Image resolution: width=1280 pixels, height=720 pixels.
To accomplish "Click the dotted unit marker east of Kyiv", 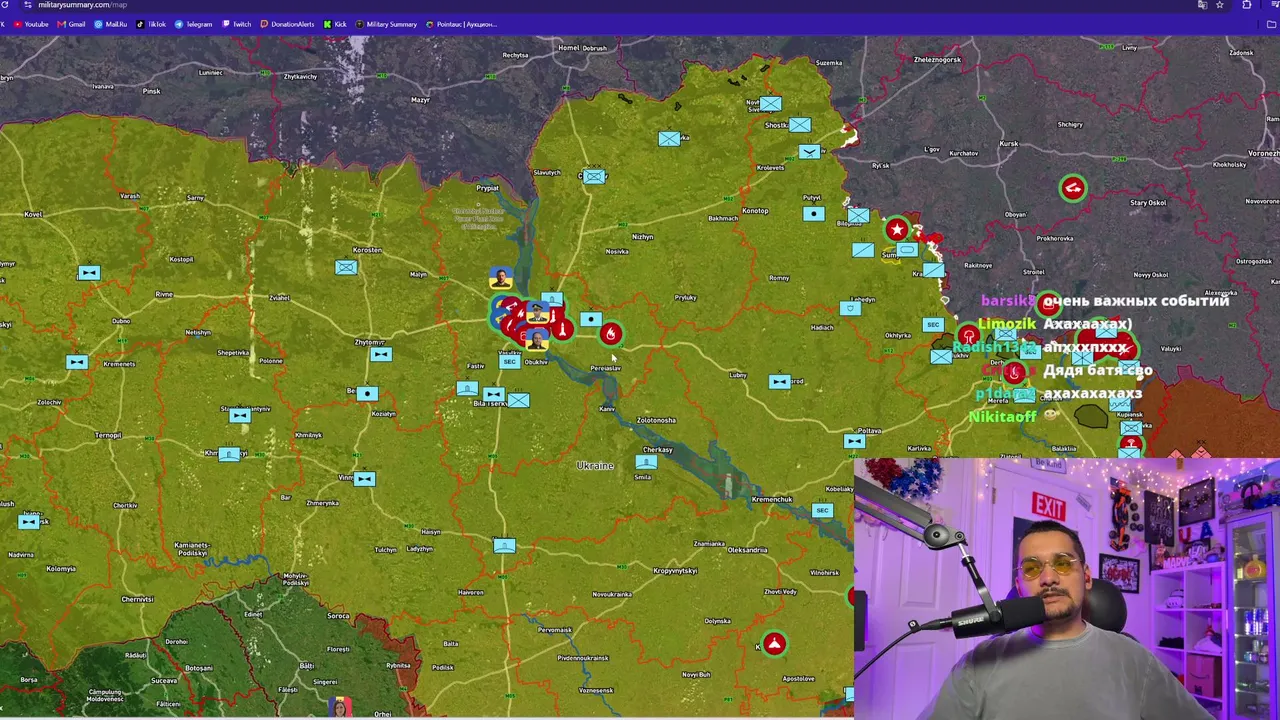I will pyautogui.click(x=590, y=320).
